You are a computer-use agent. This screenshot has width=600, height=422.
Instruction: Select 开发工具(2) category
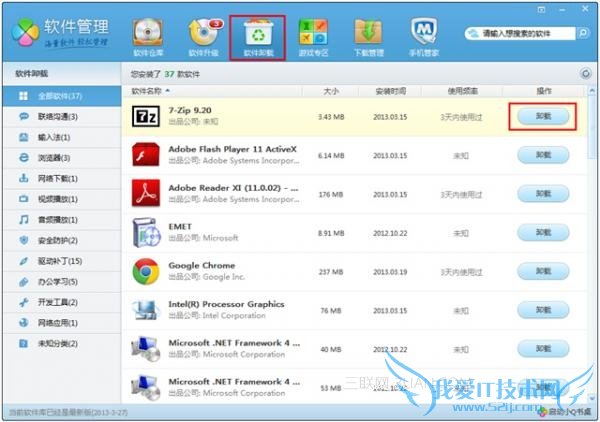click(x=62, y=303)
